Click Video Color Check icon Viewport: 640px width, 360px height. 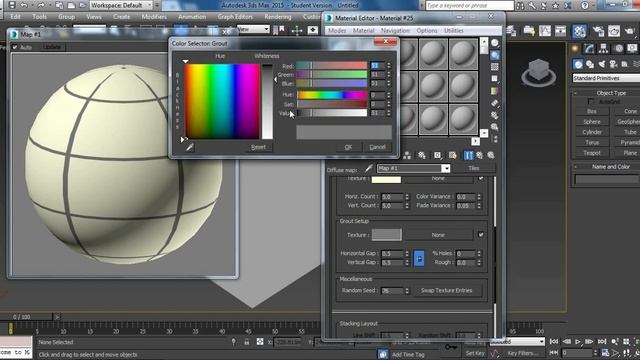(495, 91)
